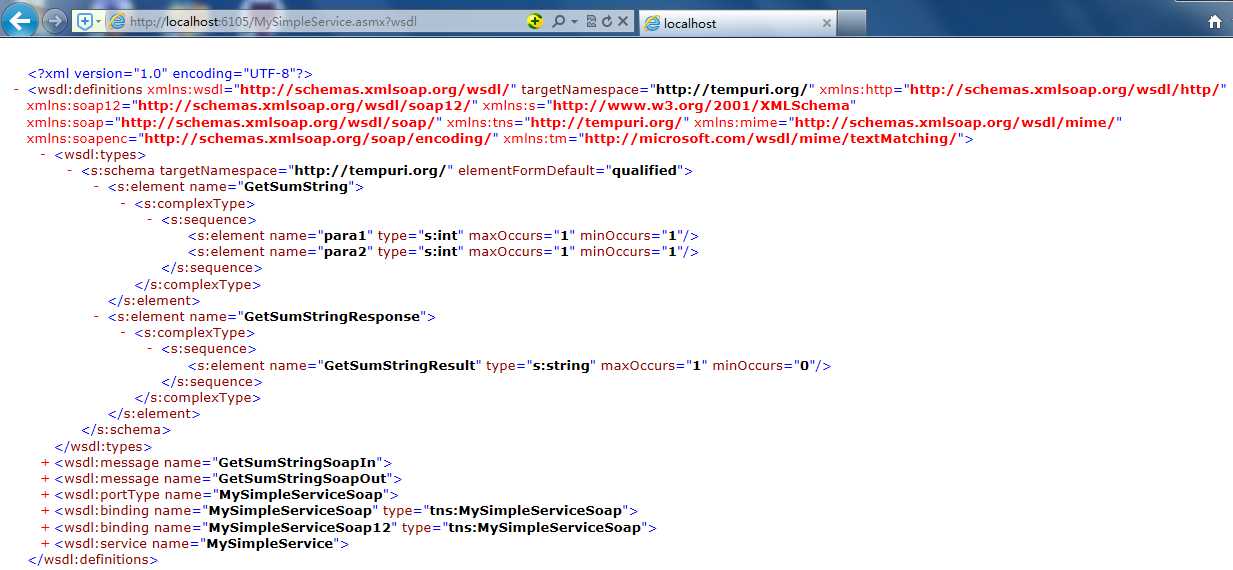The height and width of the screenshot is (570, 1233).
Task: Click the para1 element line
Action: tap(443, 236)
